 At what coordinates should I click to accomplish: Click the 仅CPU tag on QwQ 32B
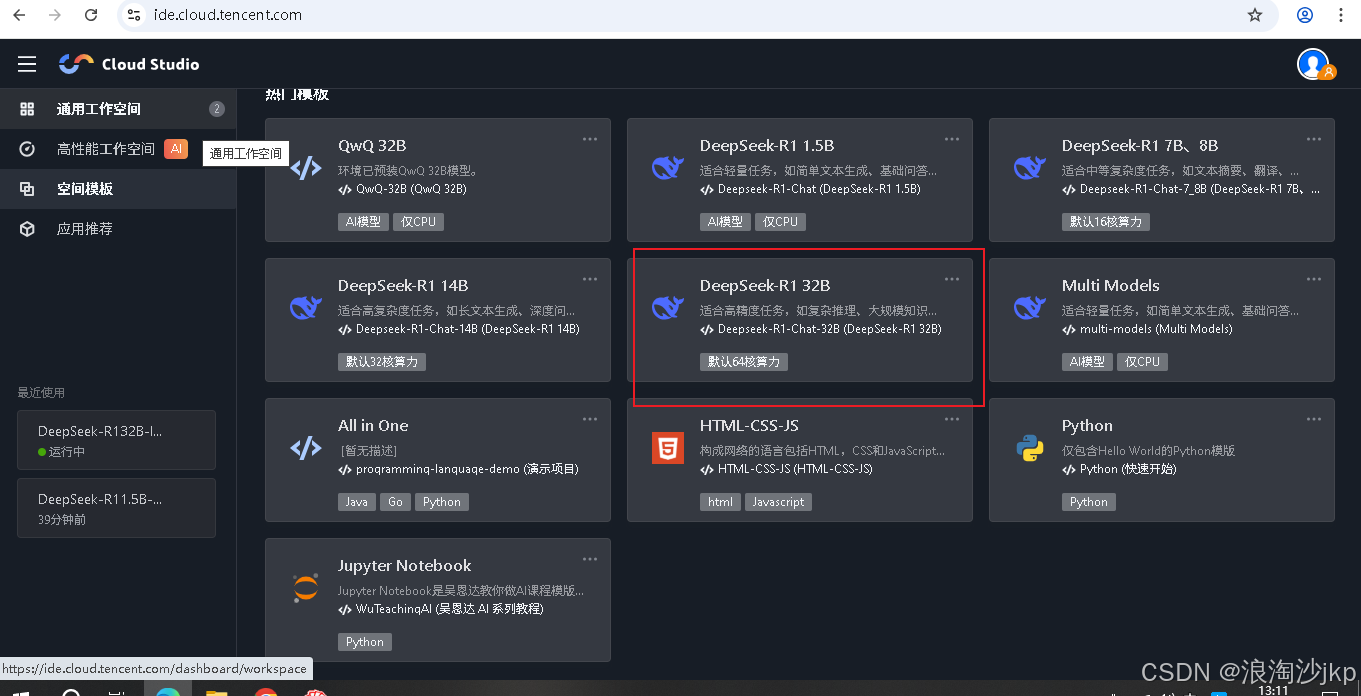point(418,222)
